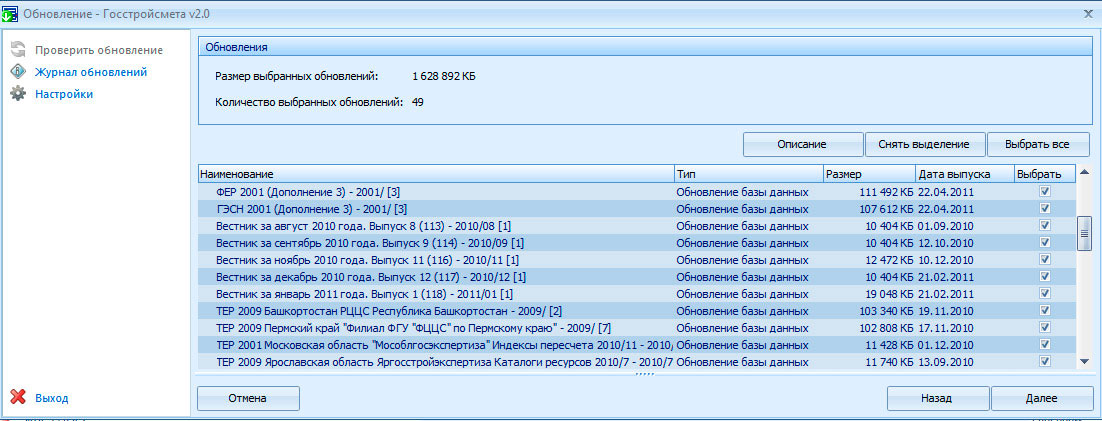Viewport: 1102px width, 421px height.
Task: Toggle checkbox for ГЭСН 2001 (Дополнение 3)
Action: pos(1045,209)
